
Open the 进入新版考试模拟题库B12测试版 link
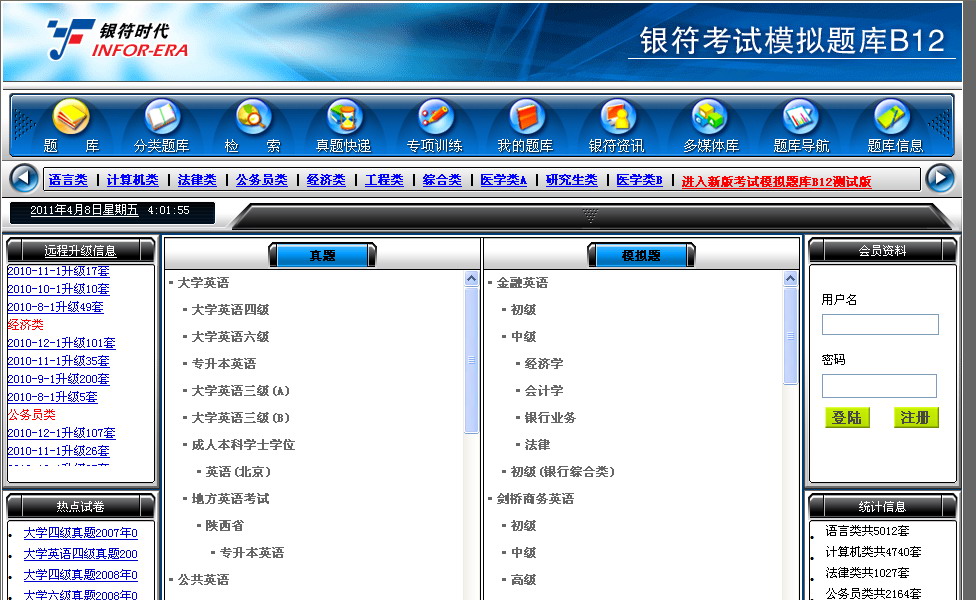[776, 182]
